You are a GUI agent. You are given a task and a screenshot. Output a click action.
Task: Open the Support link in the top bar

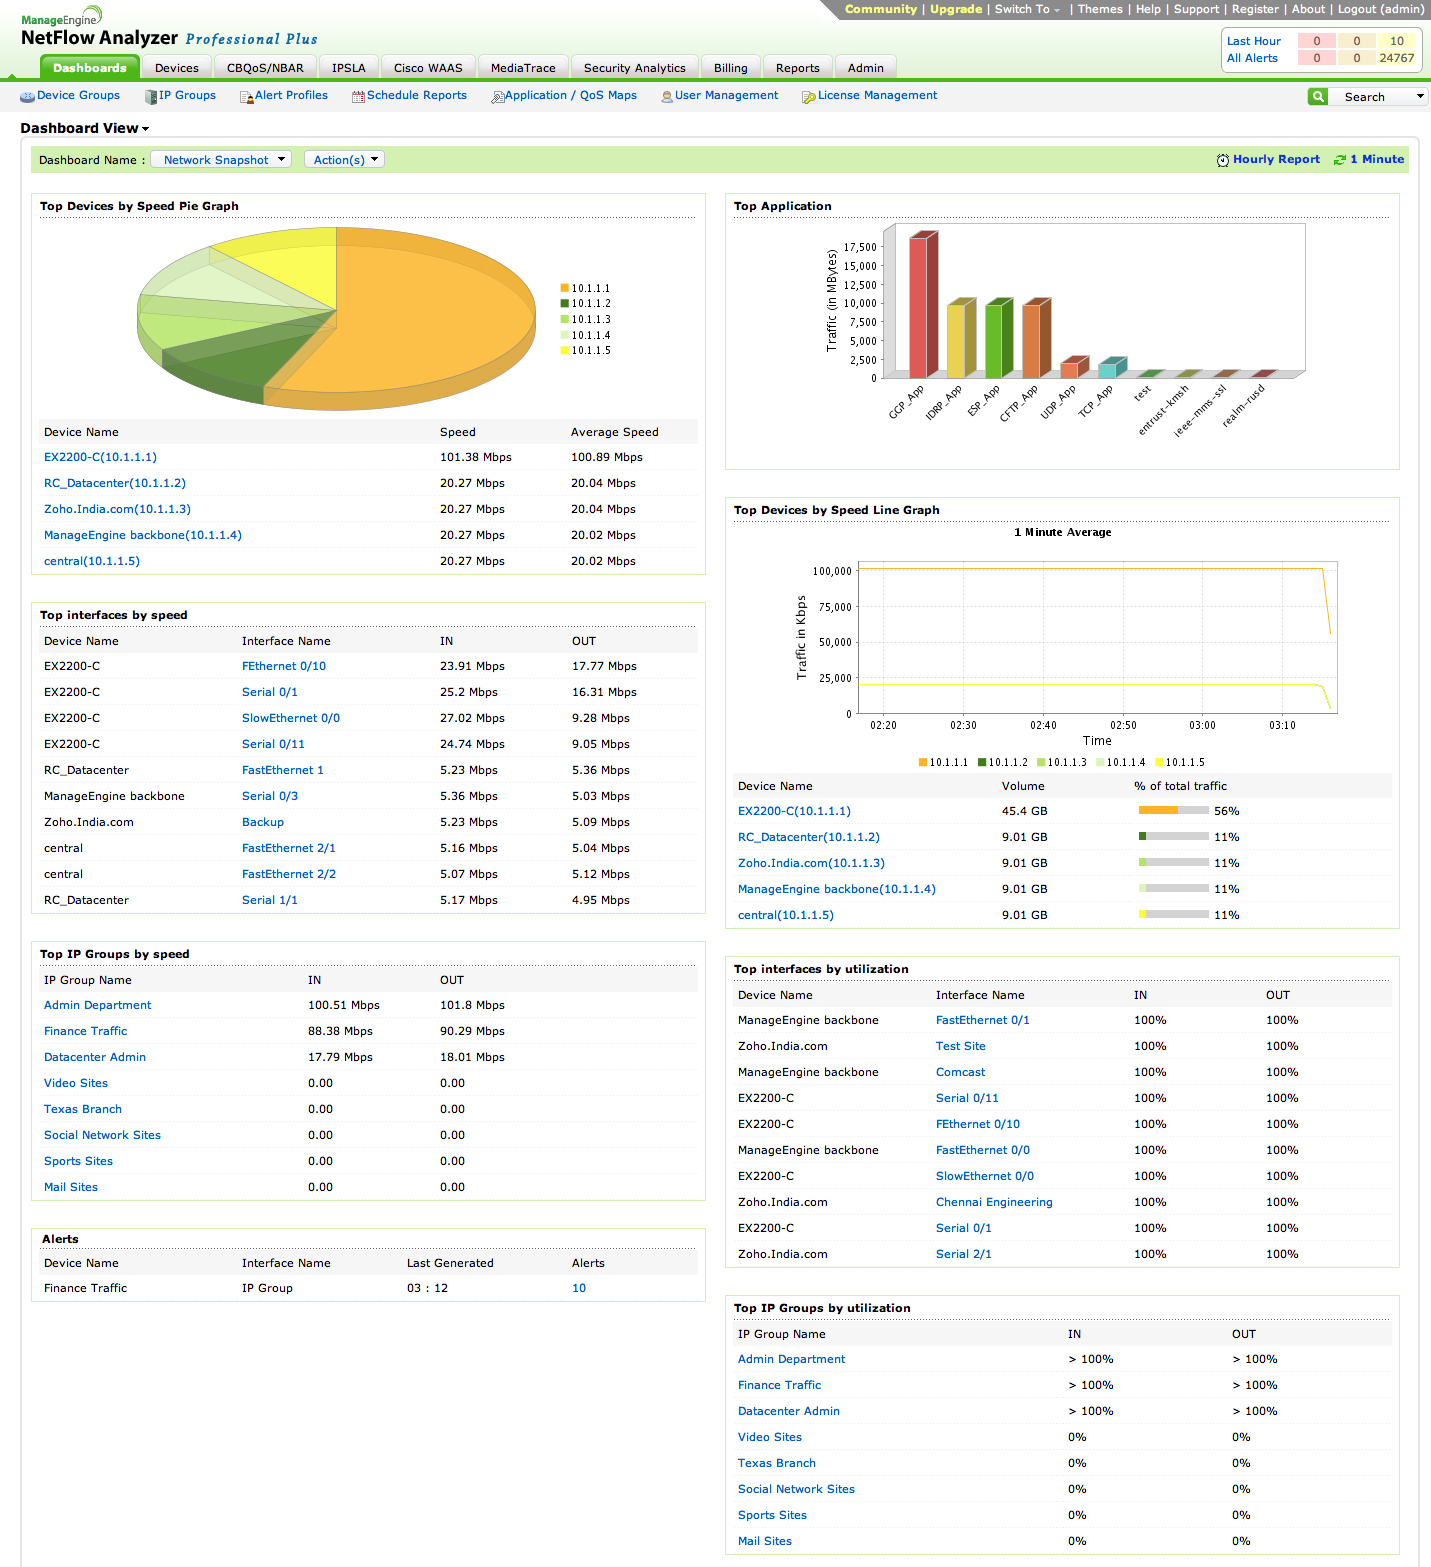point(1196,9)
